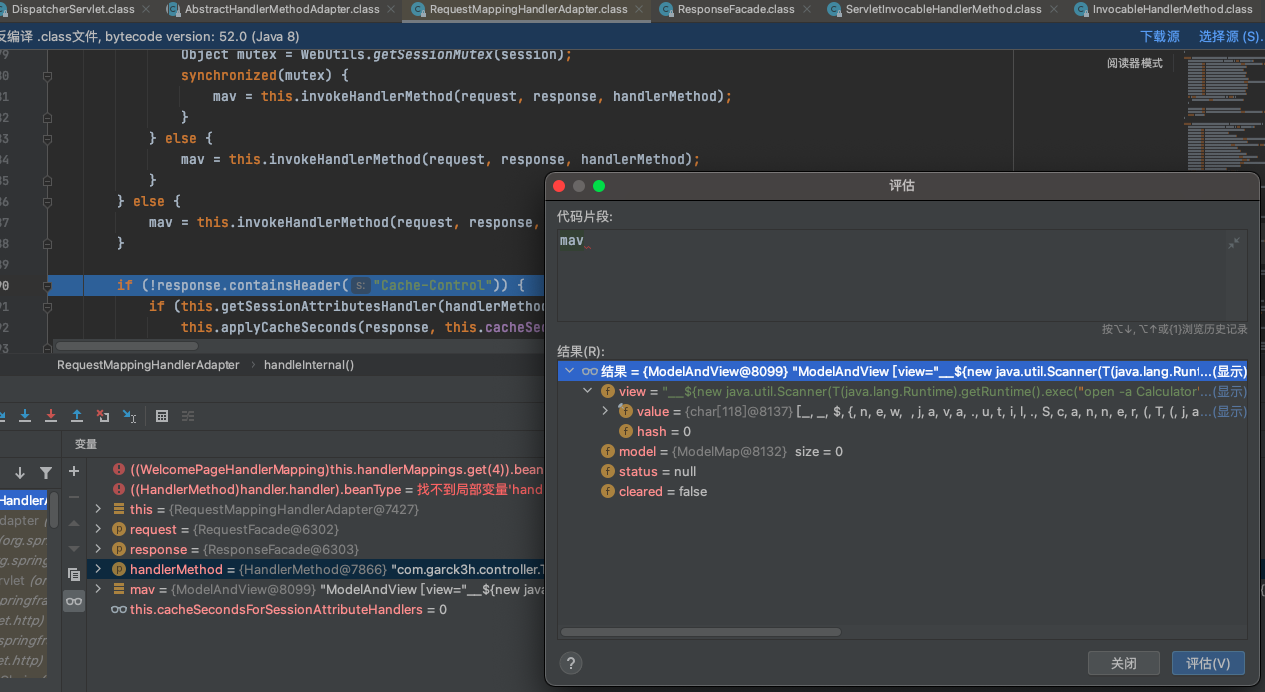
Task: Click the 下载源 download sources link
Action: (1160, 36)
